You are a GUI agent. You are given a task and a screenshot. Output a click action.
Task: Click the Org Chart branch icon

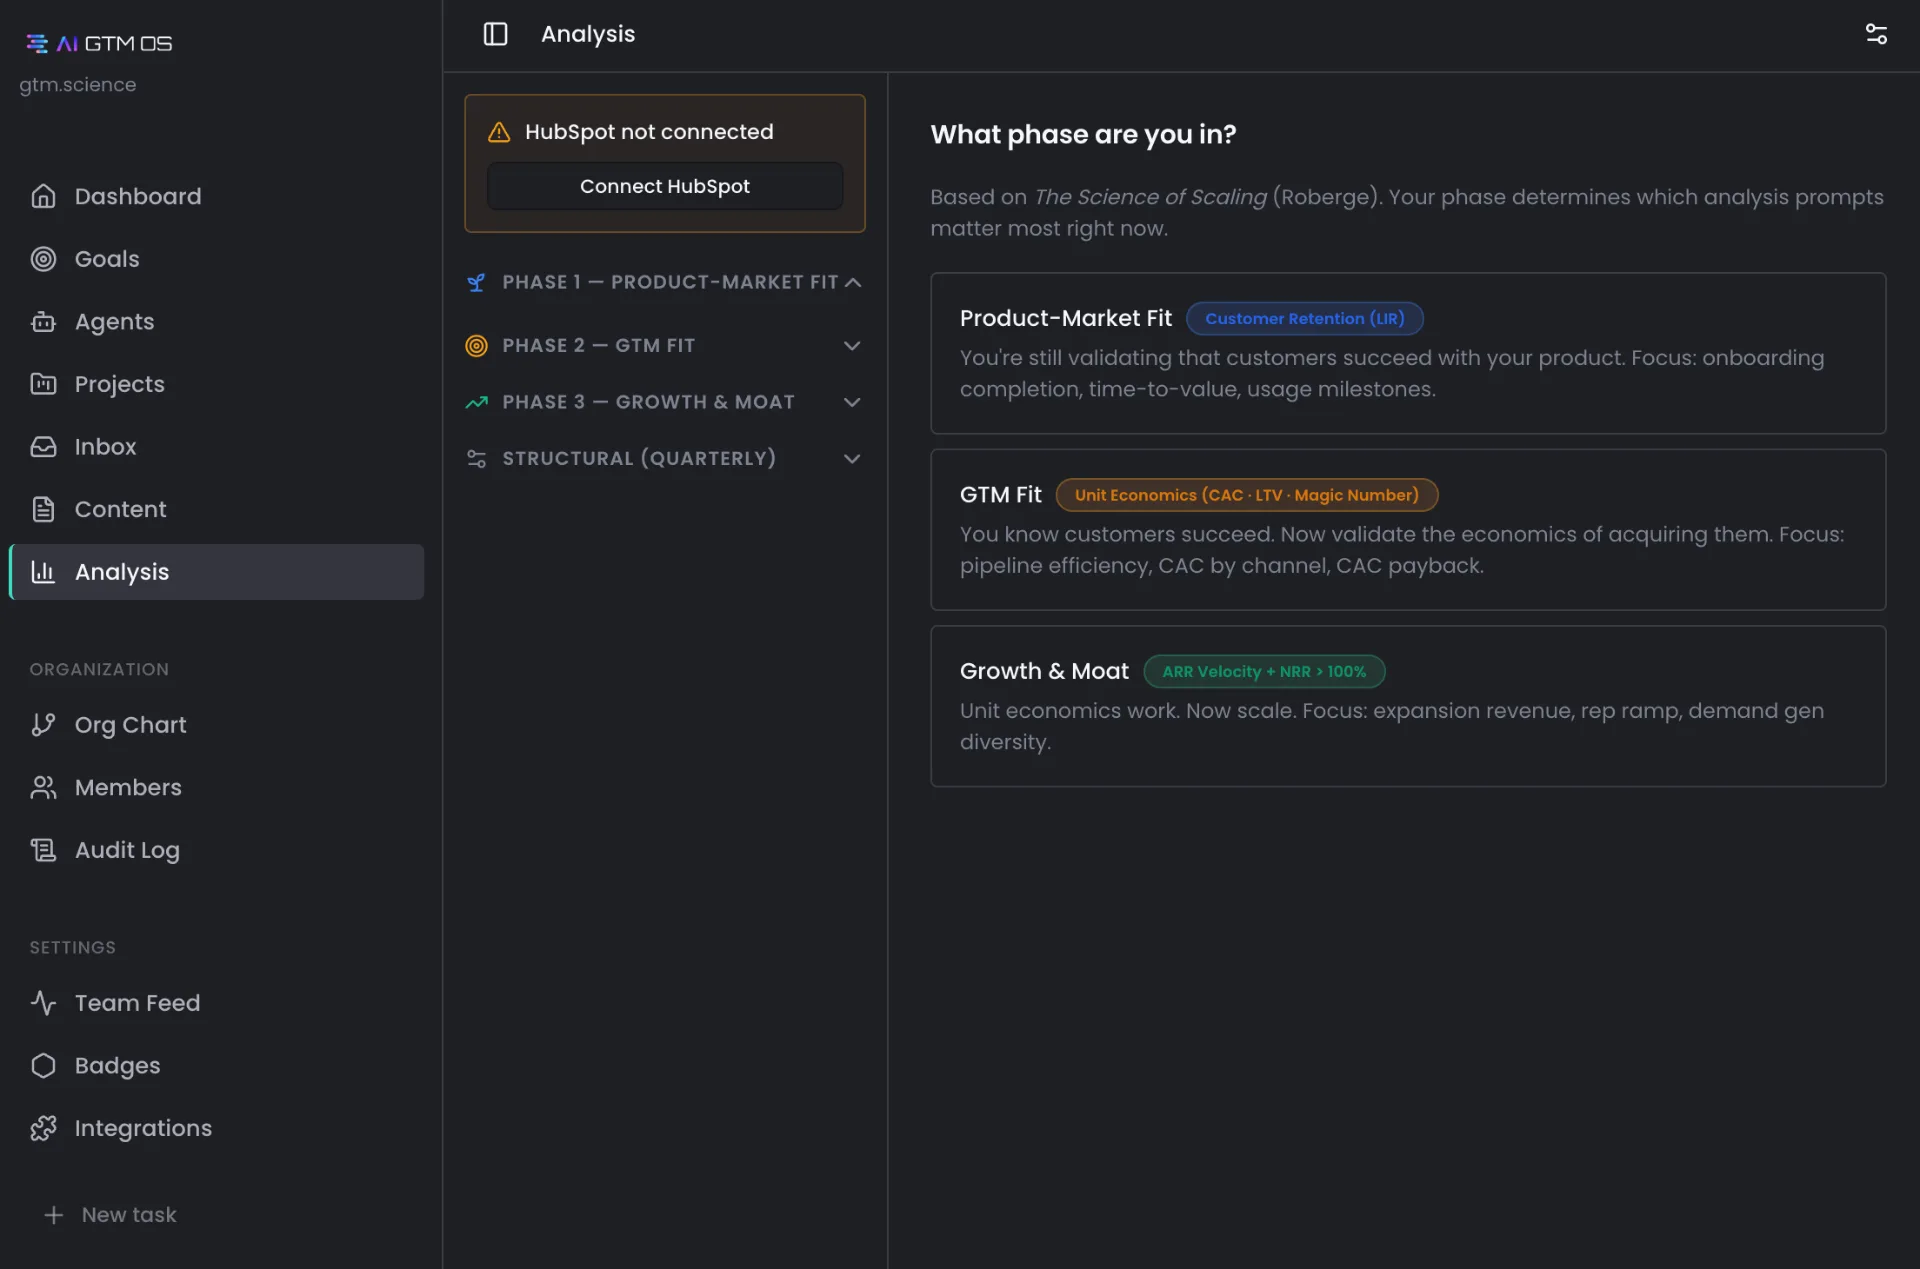click(43, 725)
